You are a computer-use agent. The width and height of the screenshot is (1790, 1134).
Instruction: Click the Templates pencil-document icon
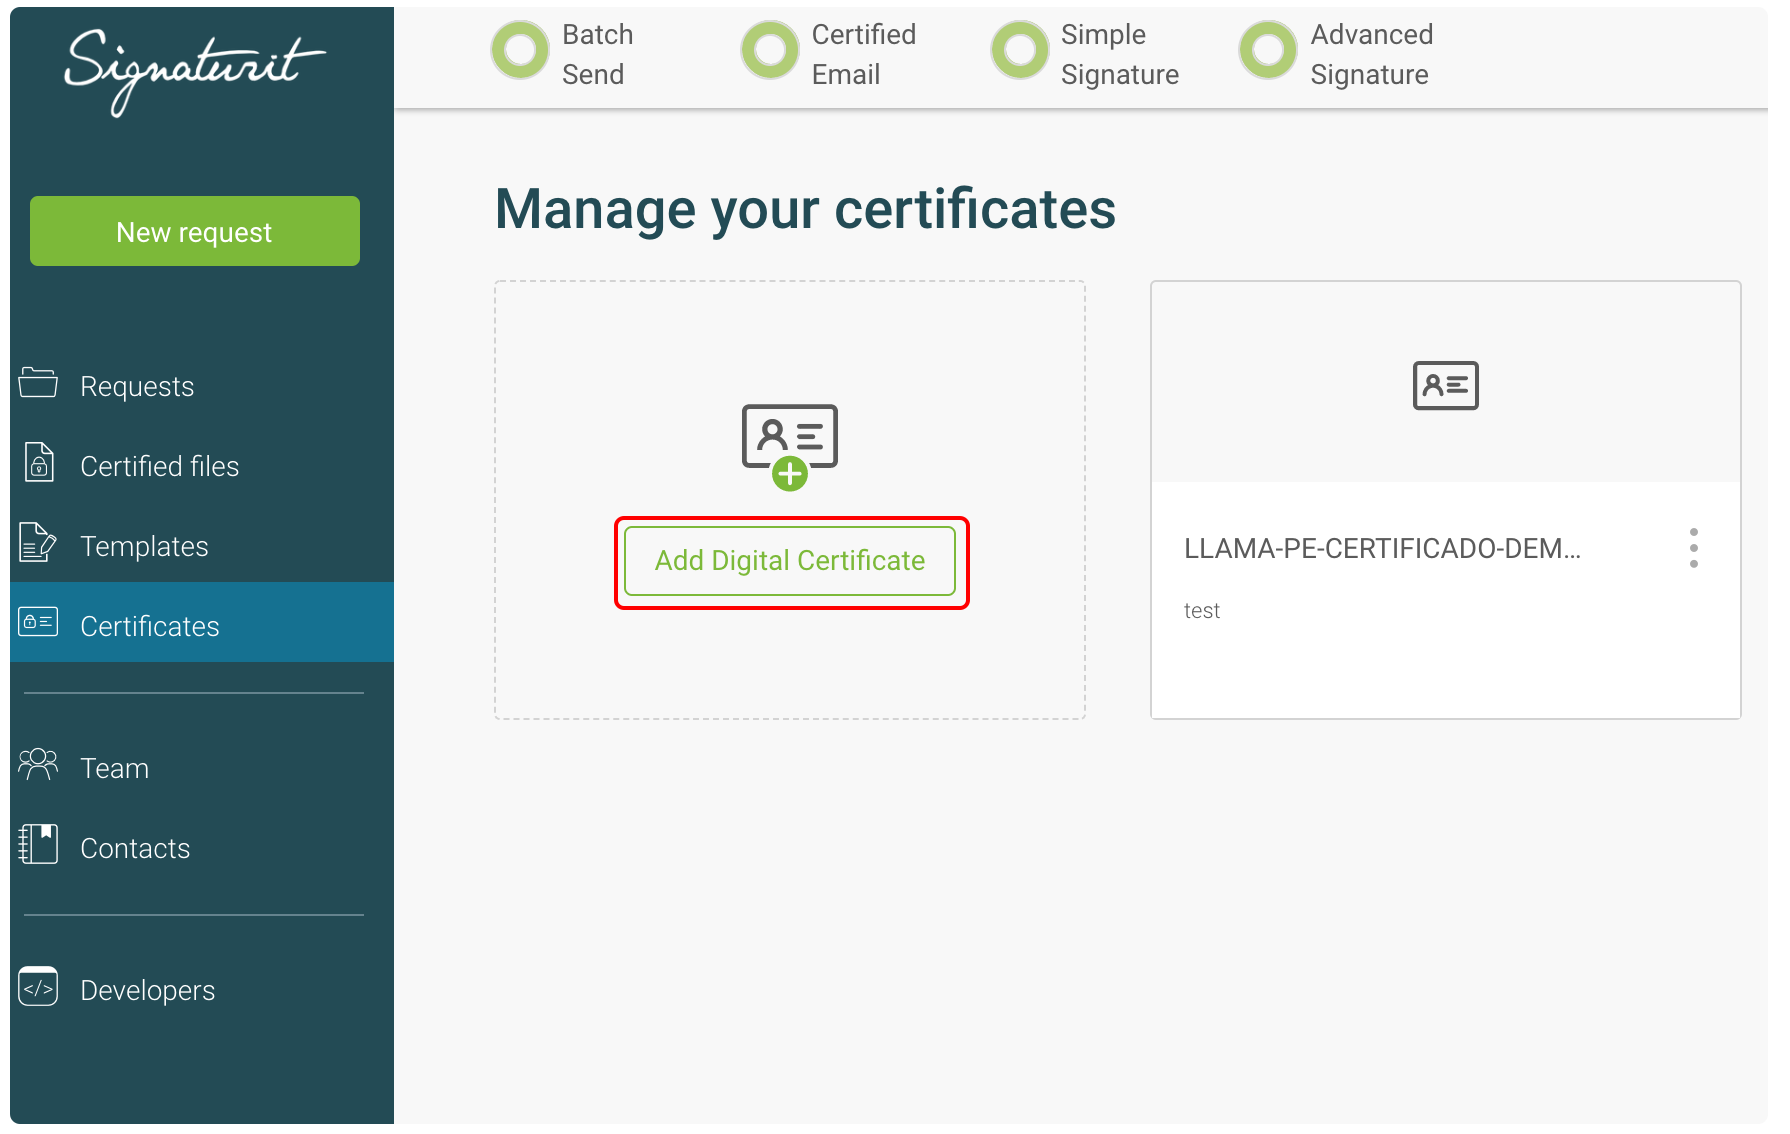point(38,543)
